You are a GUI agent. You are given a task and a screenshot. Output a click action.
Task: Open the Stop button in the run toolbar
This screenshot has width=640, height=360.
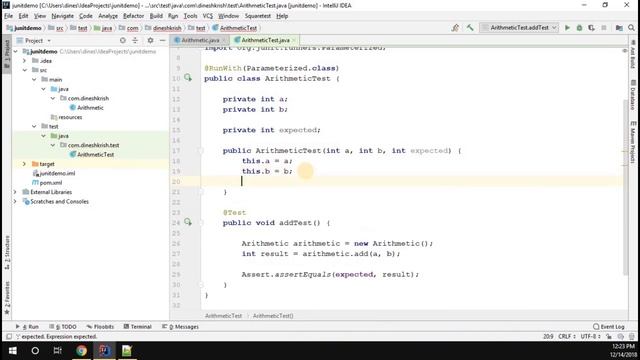[604, 28]
